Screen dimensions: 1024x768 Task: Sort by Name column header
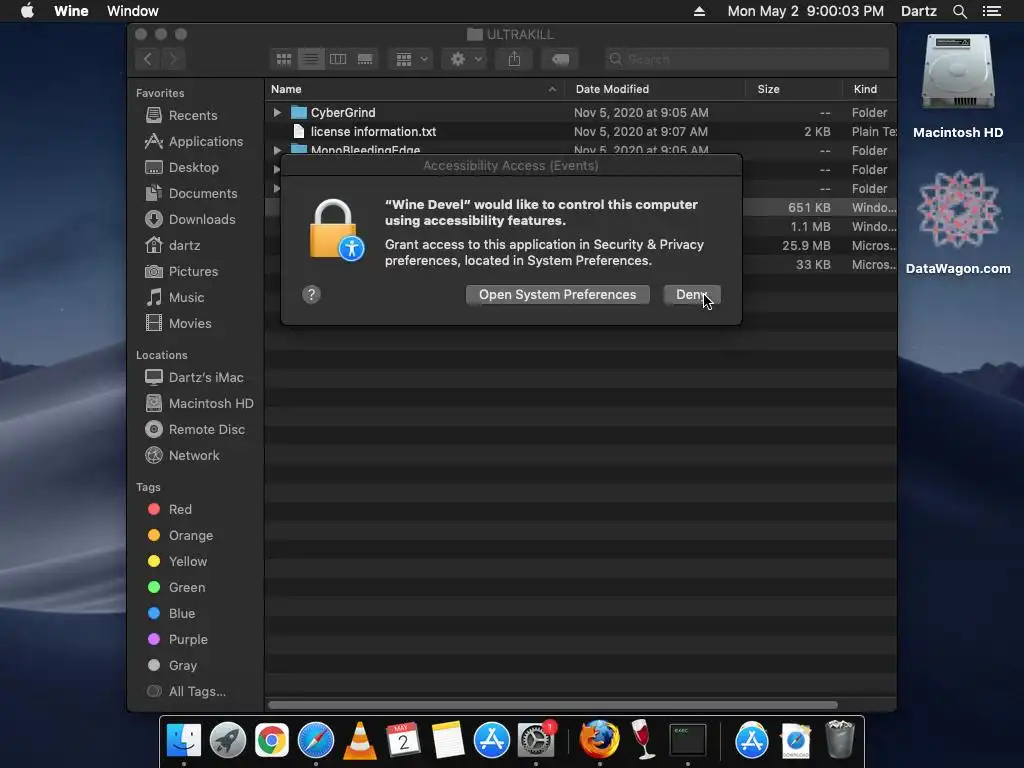pos(414,89)
